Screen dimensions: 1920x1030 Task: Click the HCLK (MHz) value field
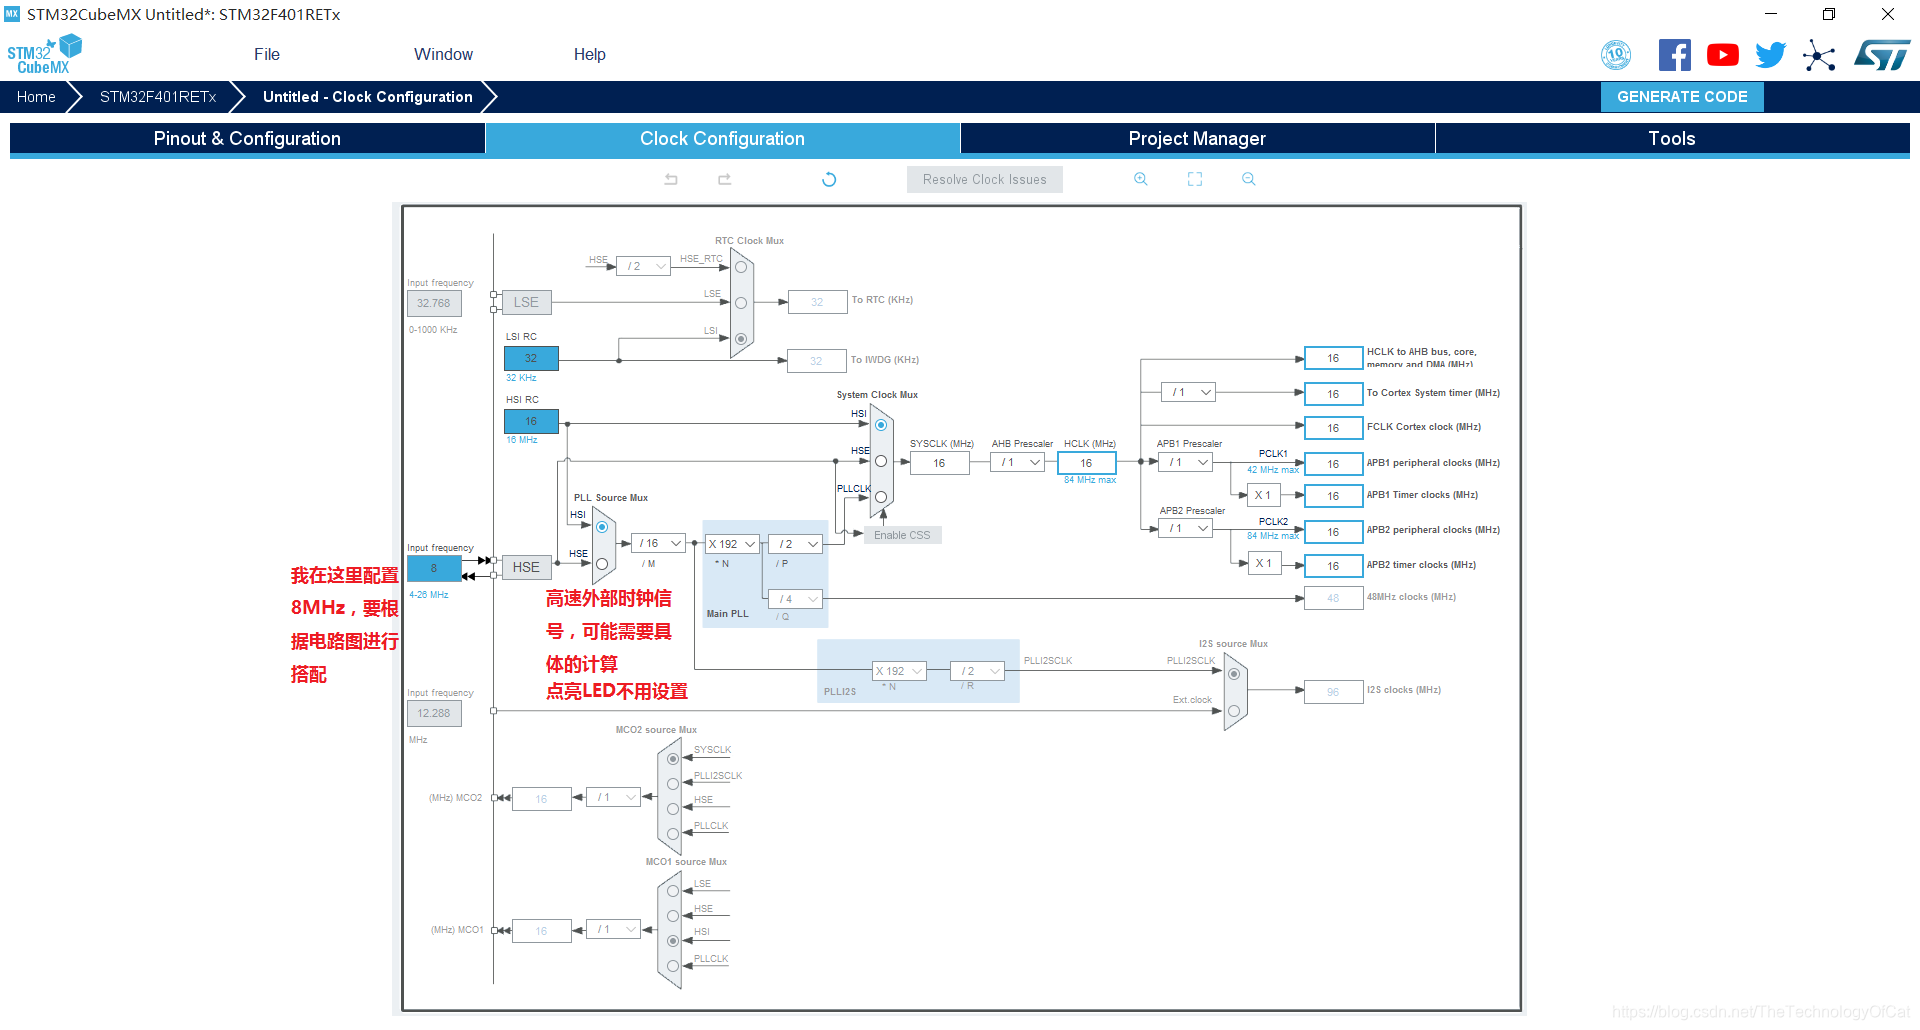click(x=1086, y=463)
